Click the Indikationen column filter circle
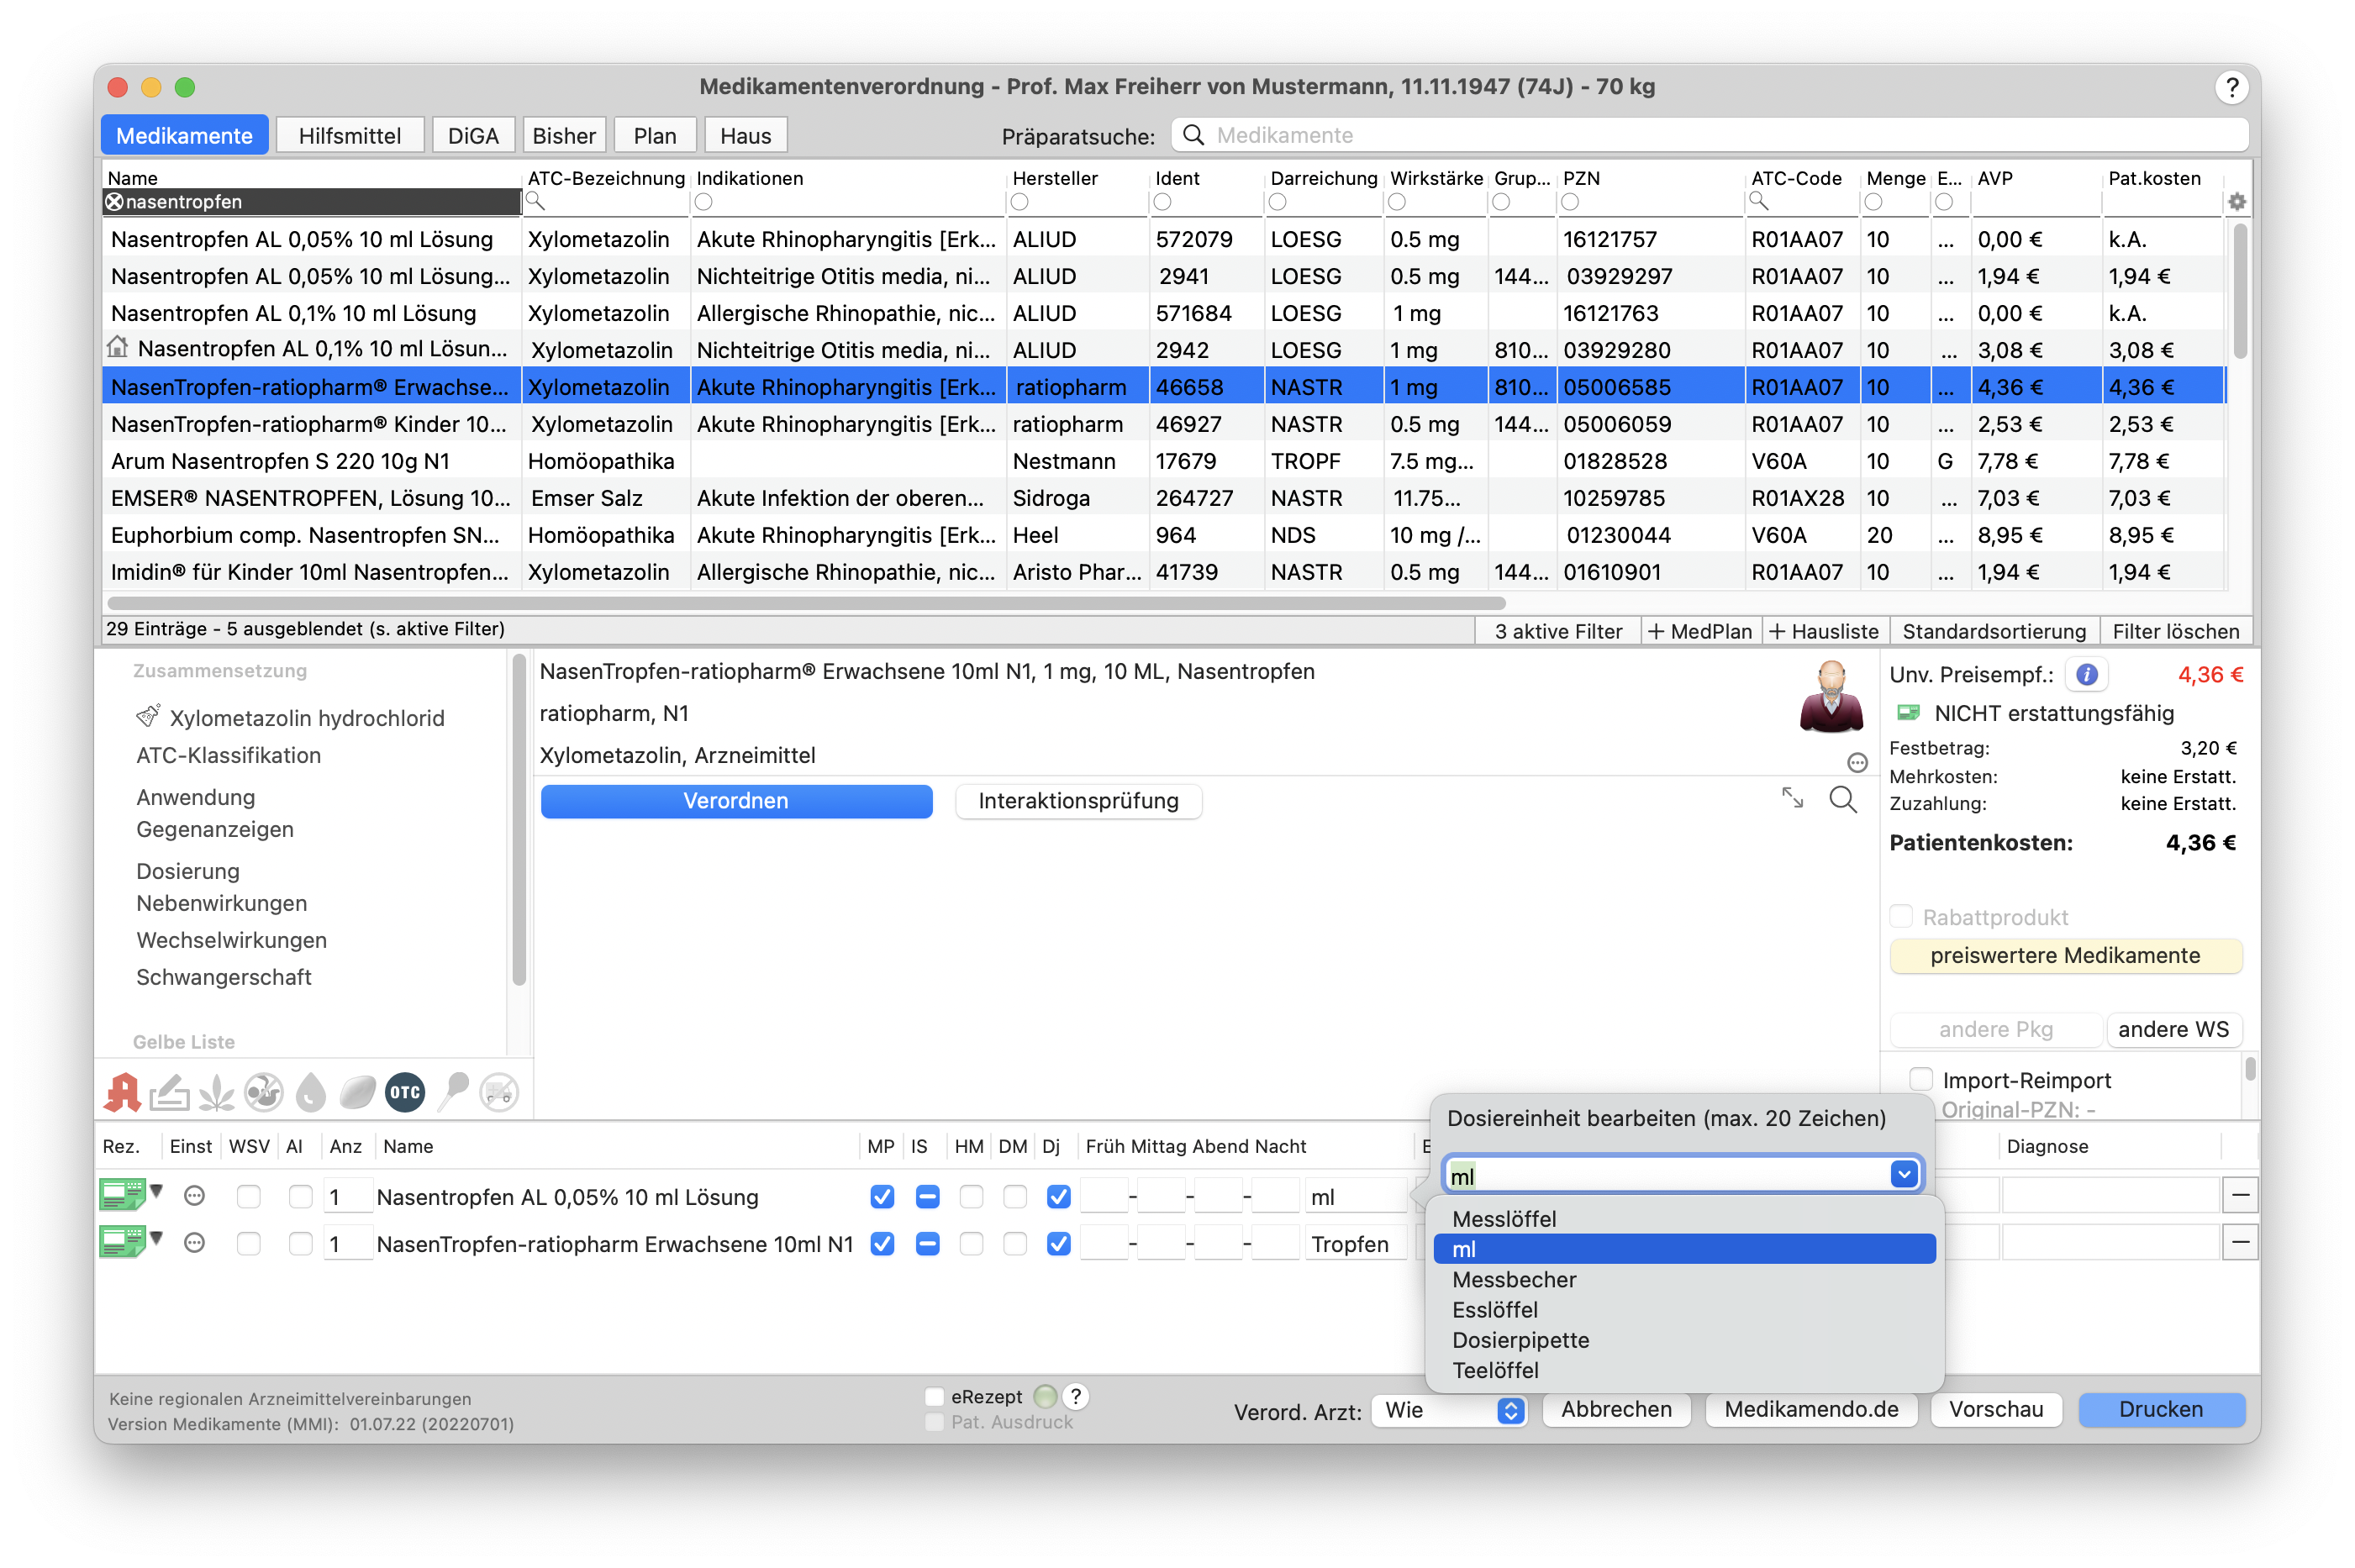The image size is (2355, 1568). point(704,202)
